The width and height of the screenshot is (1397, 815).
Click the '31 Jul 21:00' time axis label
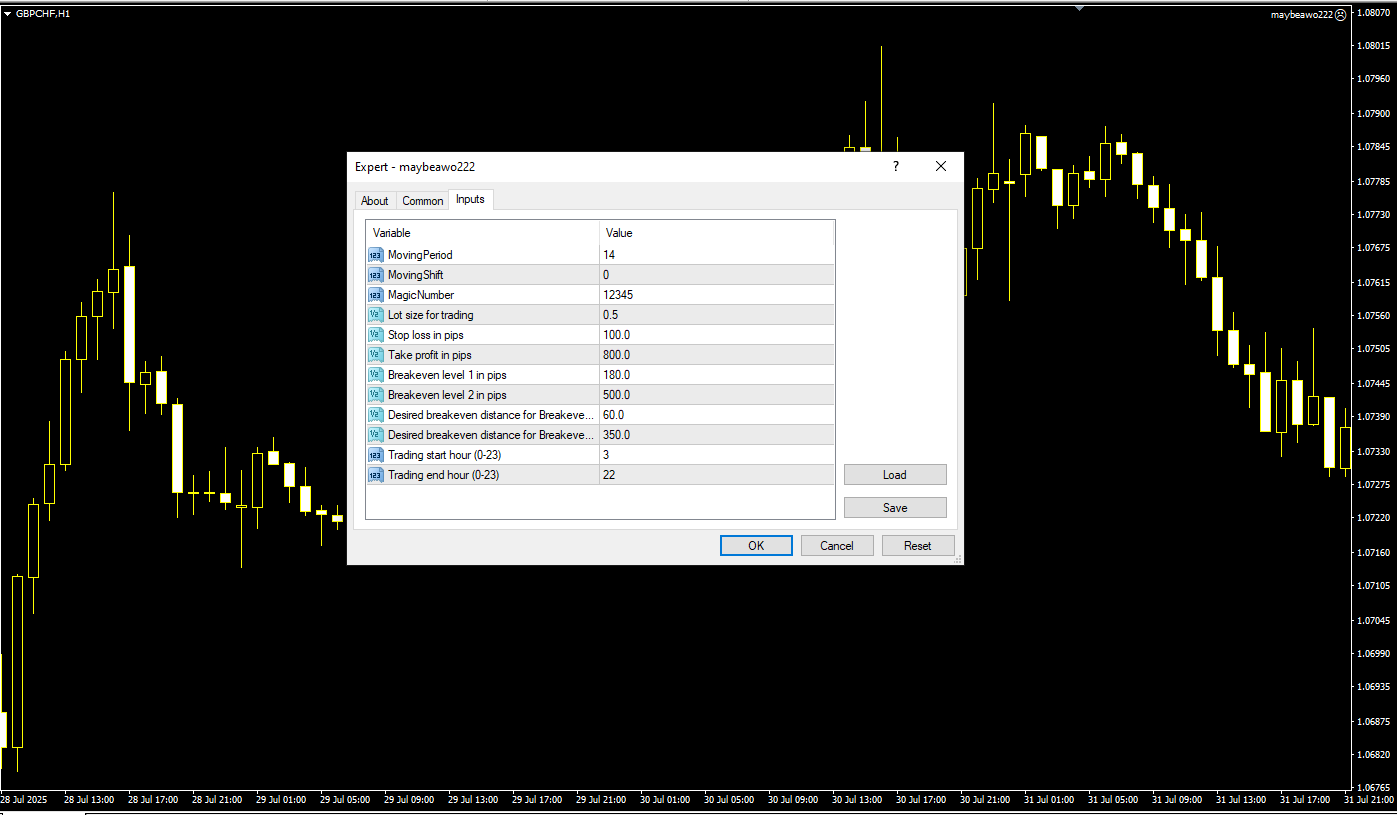(x=1369, y=800)
